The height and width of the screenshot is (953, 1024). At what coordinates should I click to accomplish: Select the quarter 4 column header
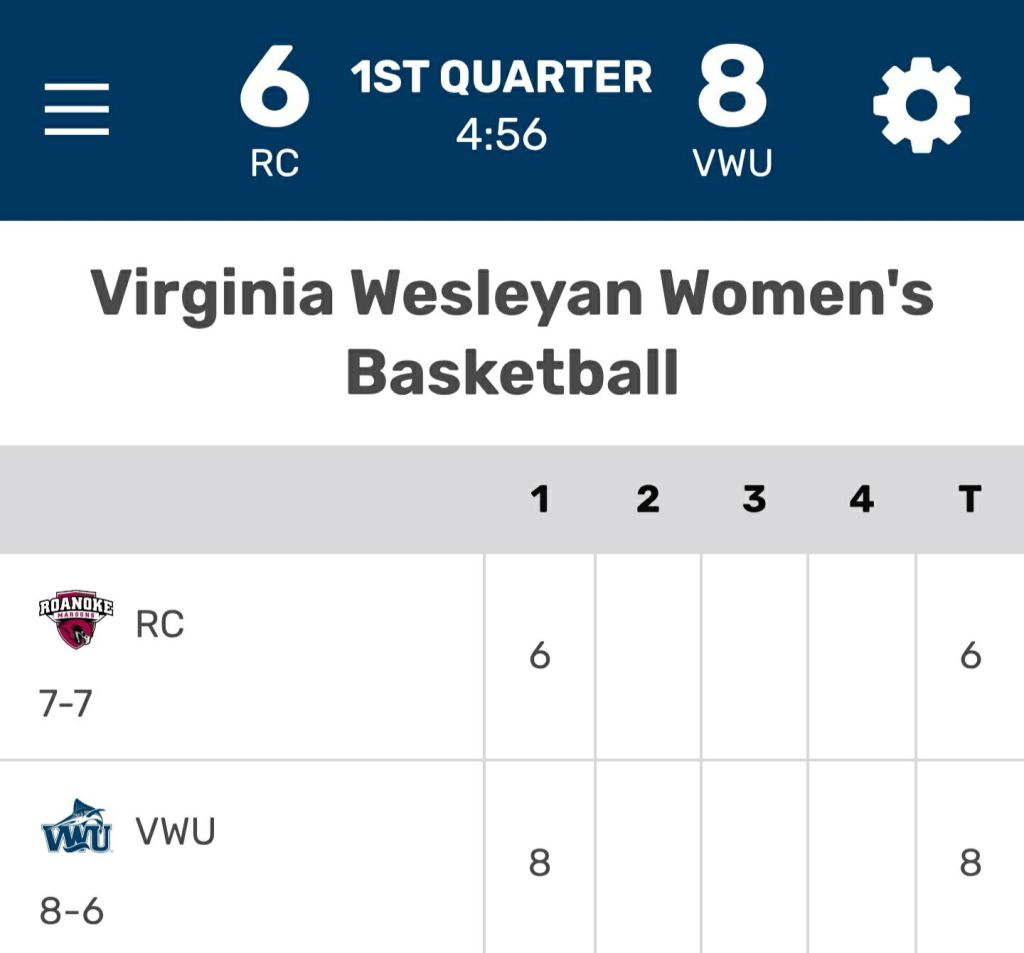[861, 499]
